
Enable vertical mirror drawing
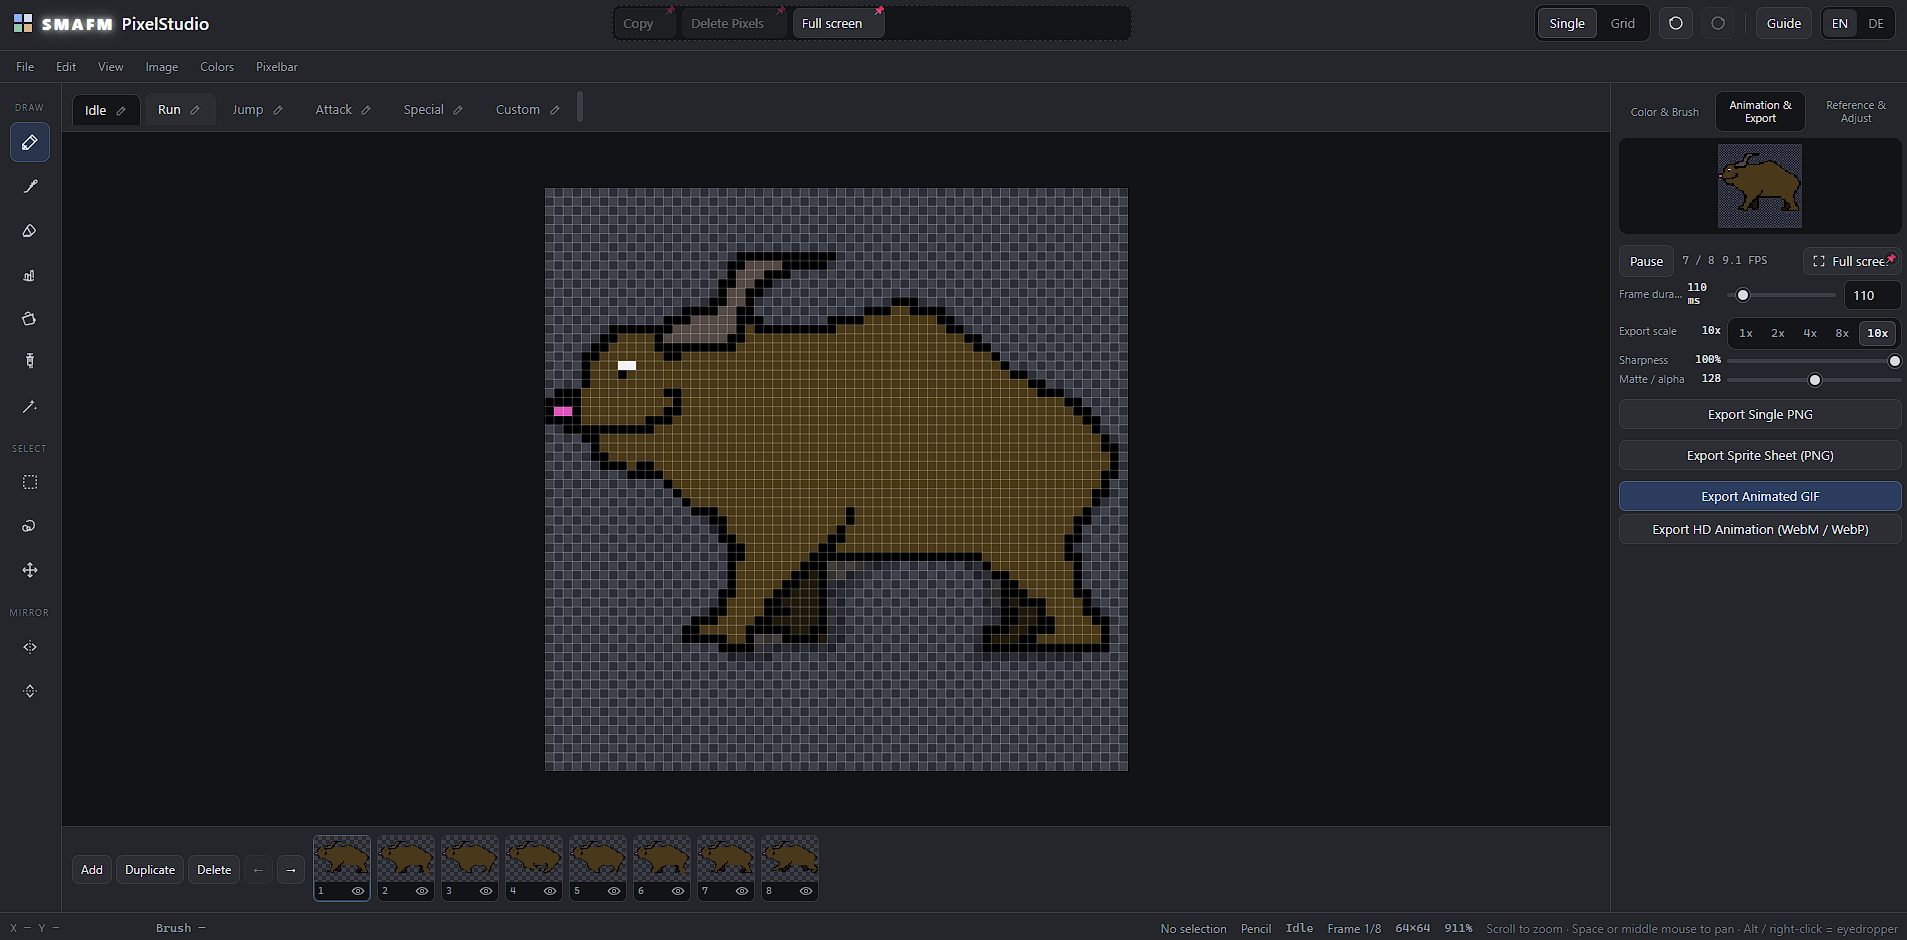30,691
